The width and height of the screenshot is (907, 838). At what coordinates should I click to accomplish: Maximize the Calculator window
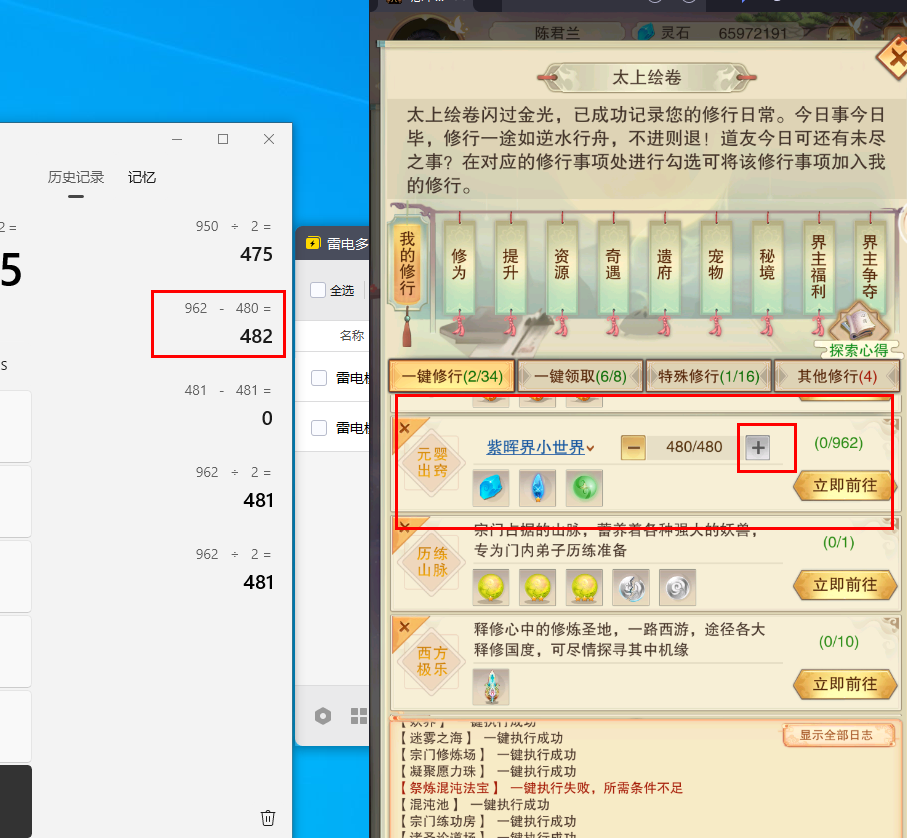tap(223, 139)
